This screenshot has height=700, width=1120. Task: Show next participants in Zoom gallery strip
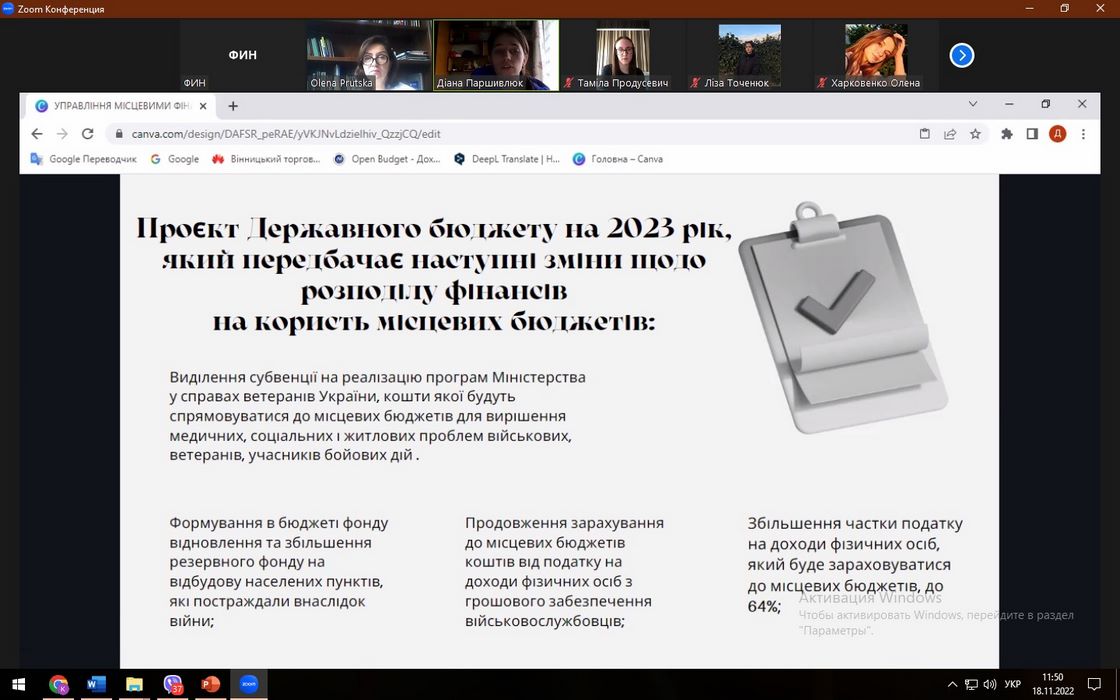click(961, 55)
